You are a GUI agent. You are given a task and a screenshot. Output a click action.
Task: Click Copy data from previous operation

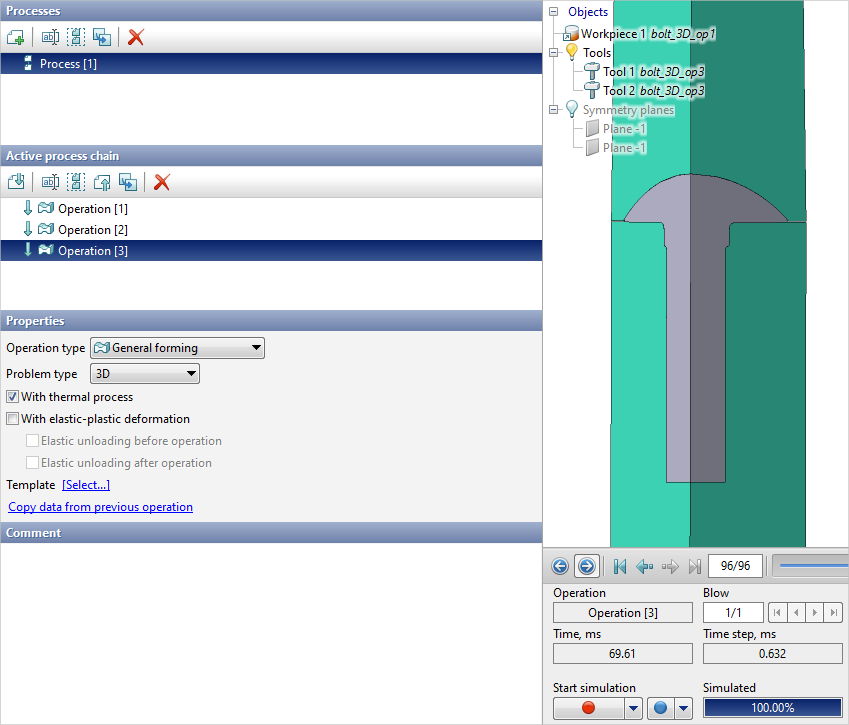point(100,507)
